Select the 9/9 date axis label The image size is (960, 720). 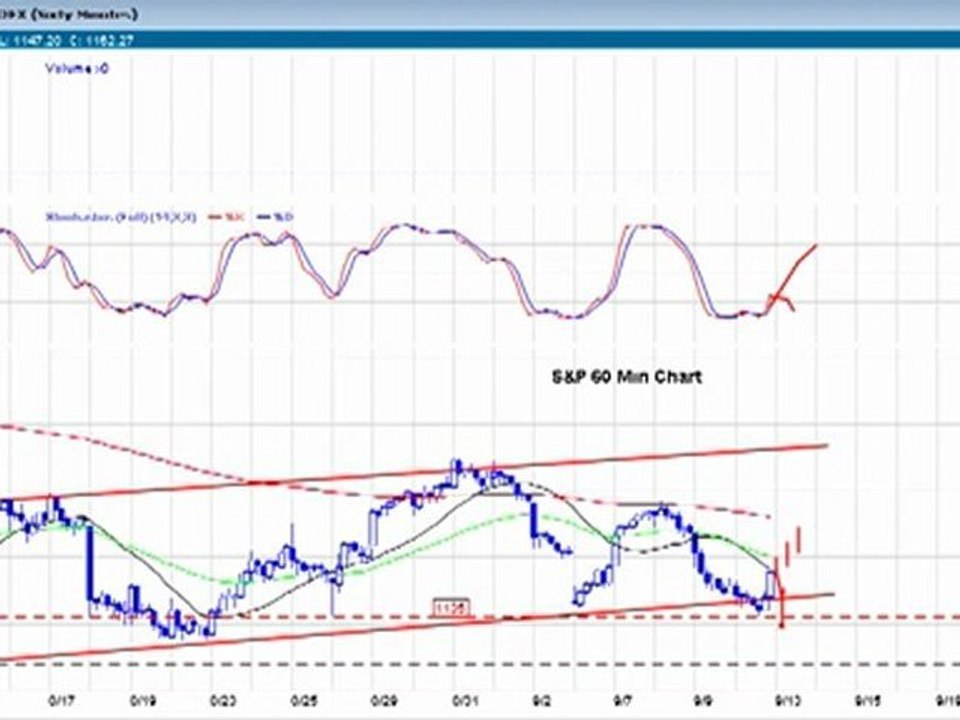pos(705,700)
